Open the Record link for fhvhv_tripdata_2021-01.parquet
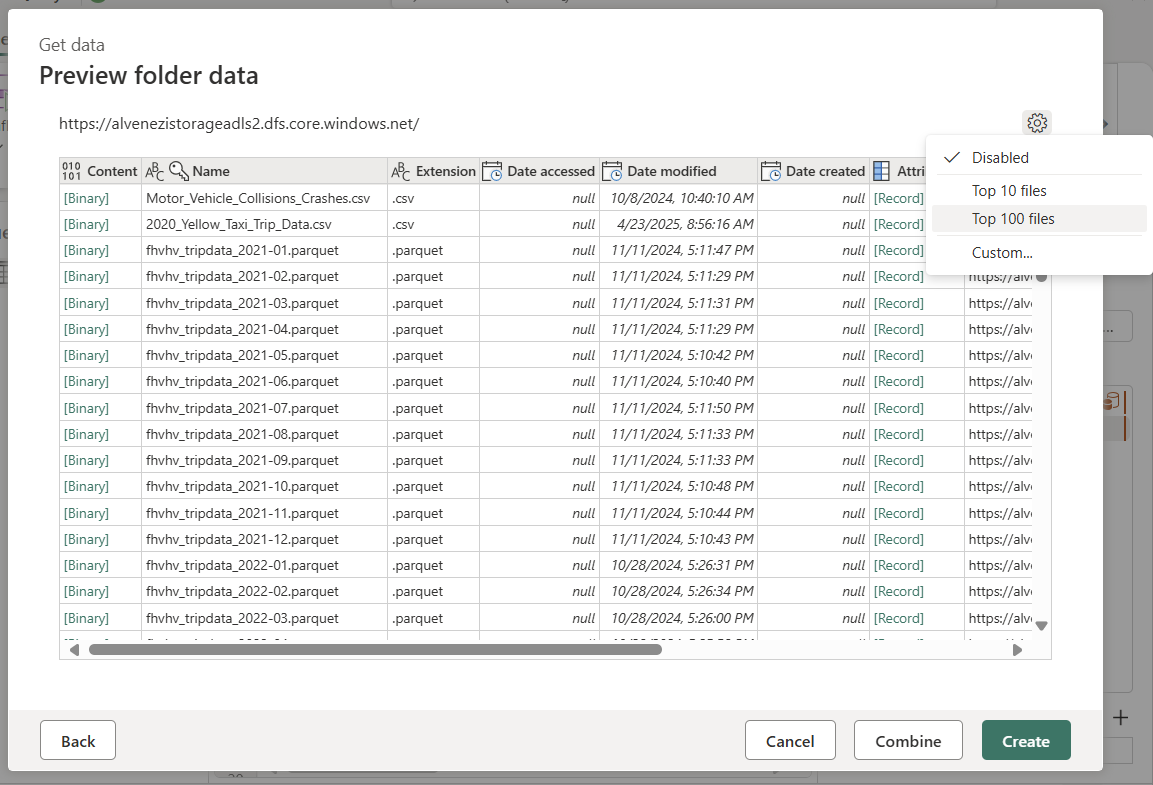This screenshot has width=1153, height=785. 898,250
